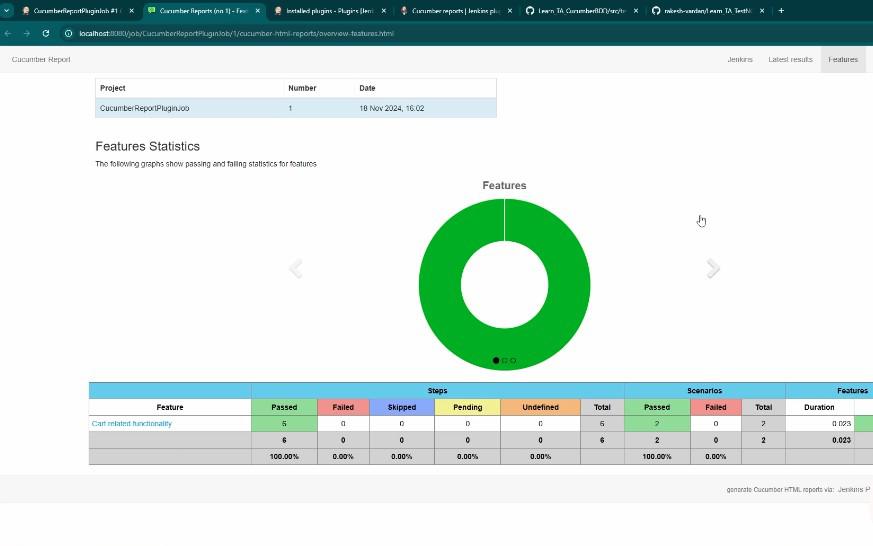The height and width of the screenshot is (546, 873).
Task: Sort by Scenarios Passed column header
Action: point(657,407)
